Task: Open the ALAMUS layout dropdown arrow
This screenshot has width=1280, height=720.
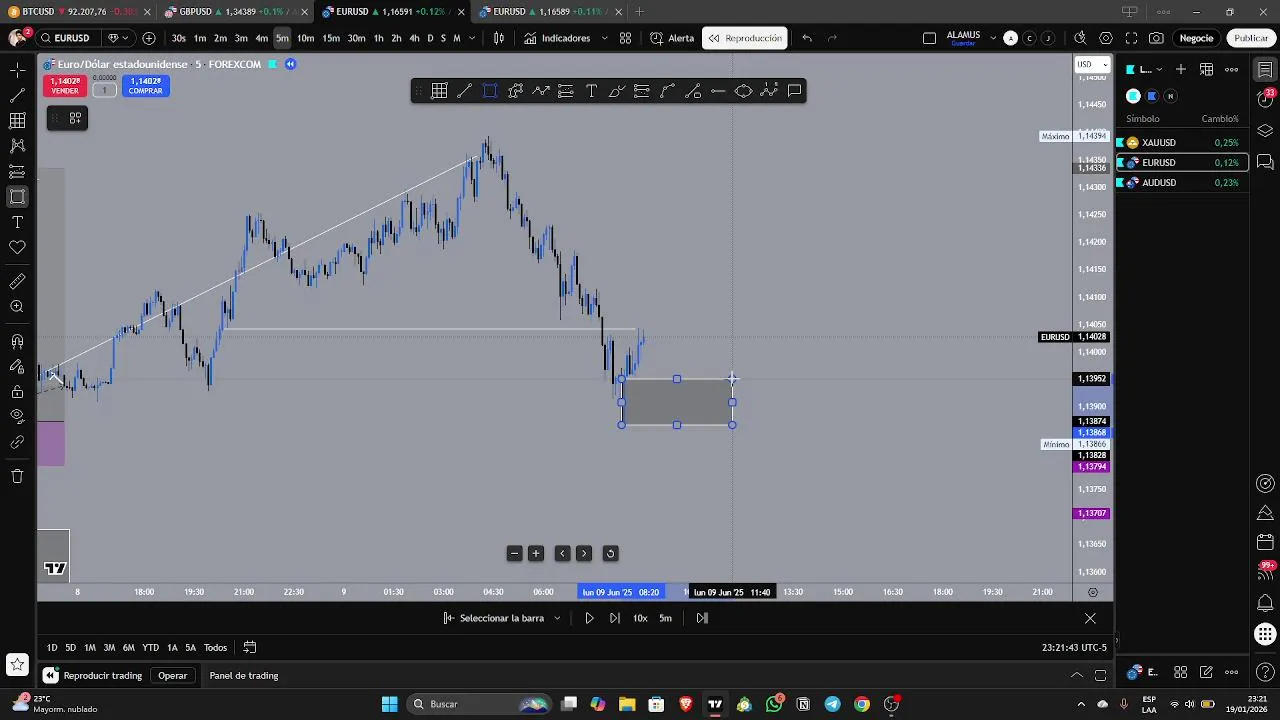Action: [993, 38]
